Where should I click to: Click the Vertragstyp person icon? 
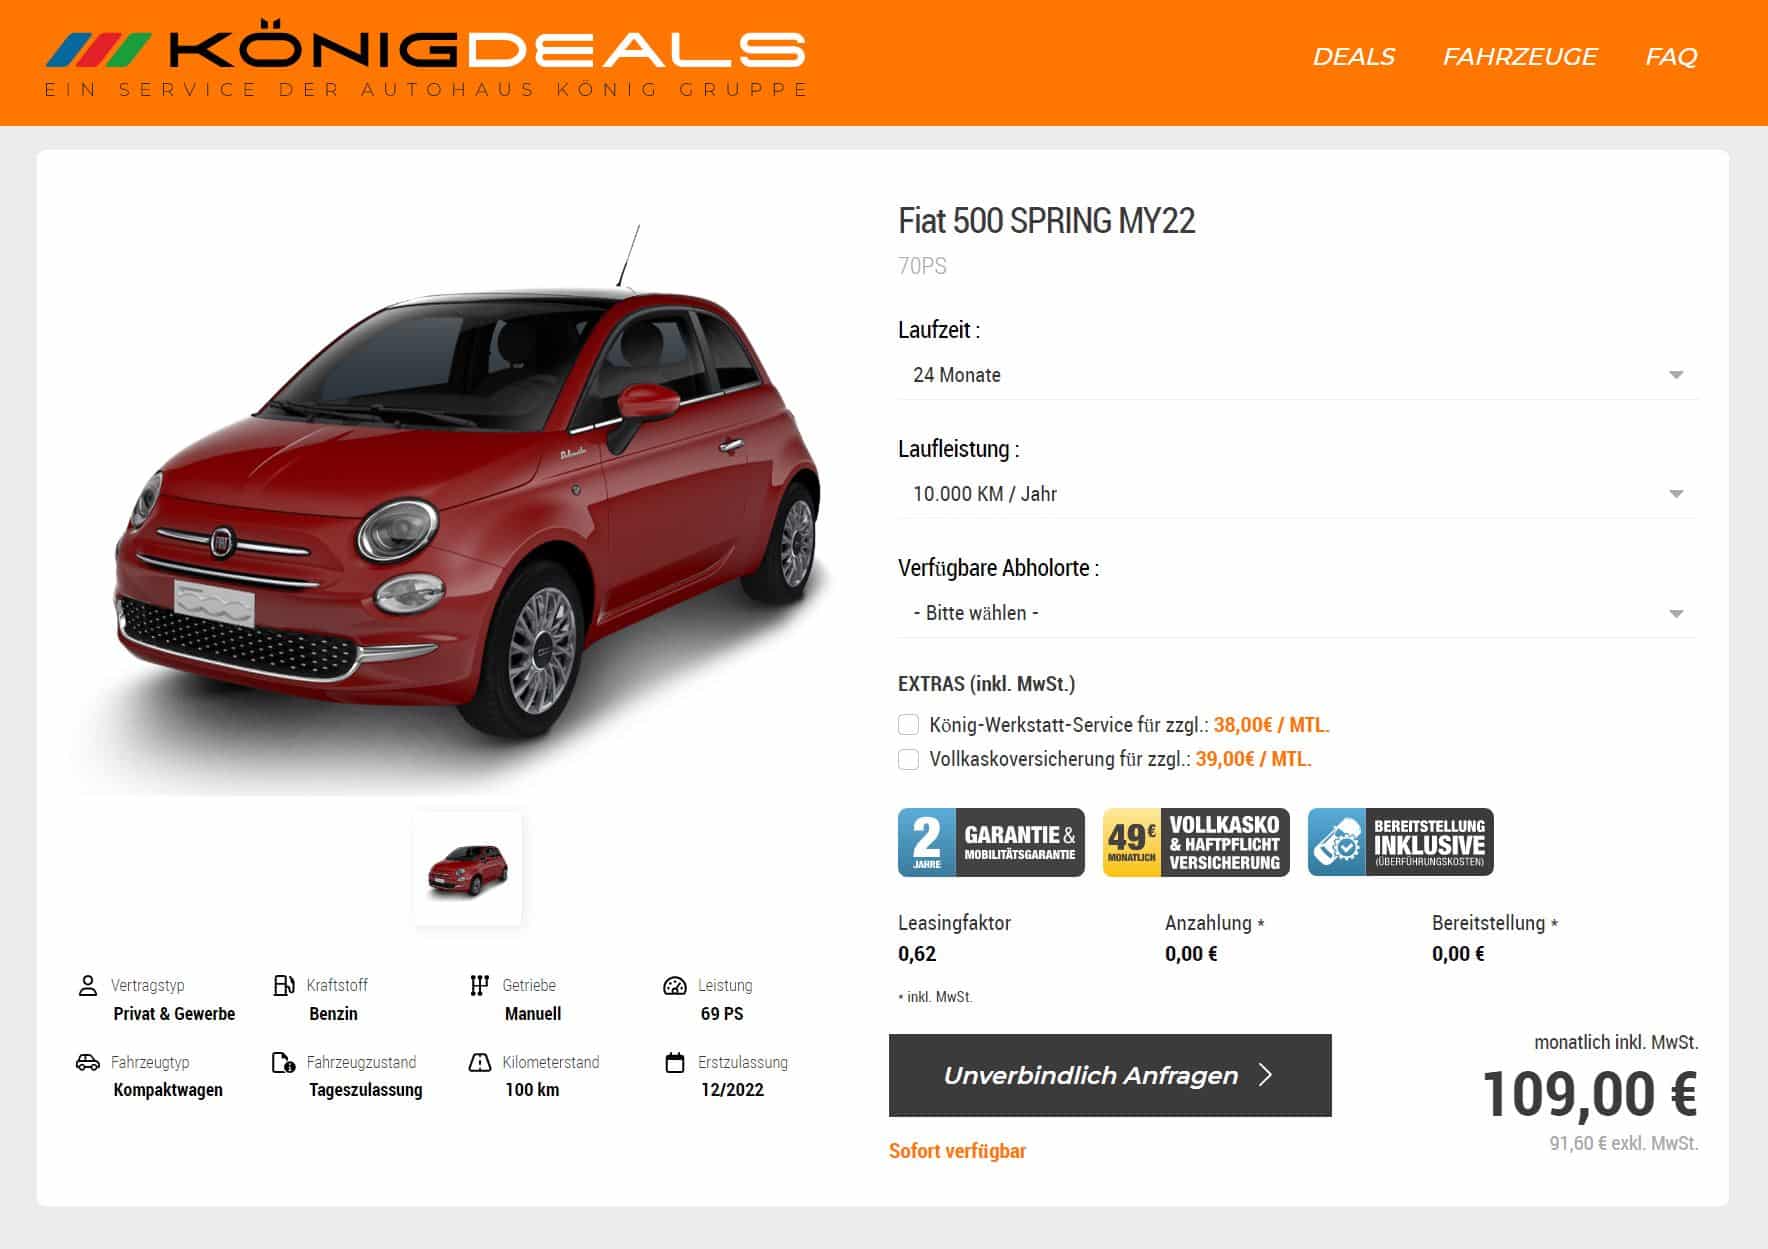[x=88, y=986]
